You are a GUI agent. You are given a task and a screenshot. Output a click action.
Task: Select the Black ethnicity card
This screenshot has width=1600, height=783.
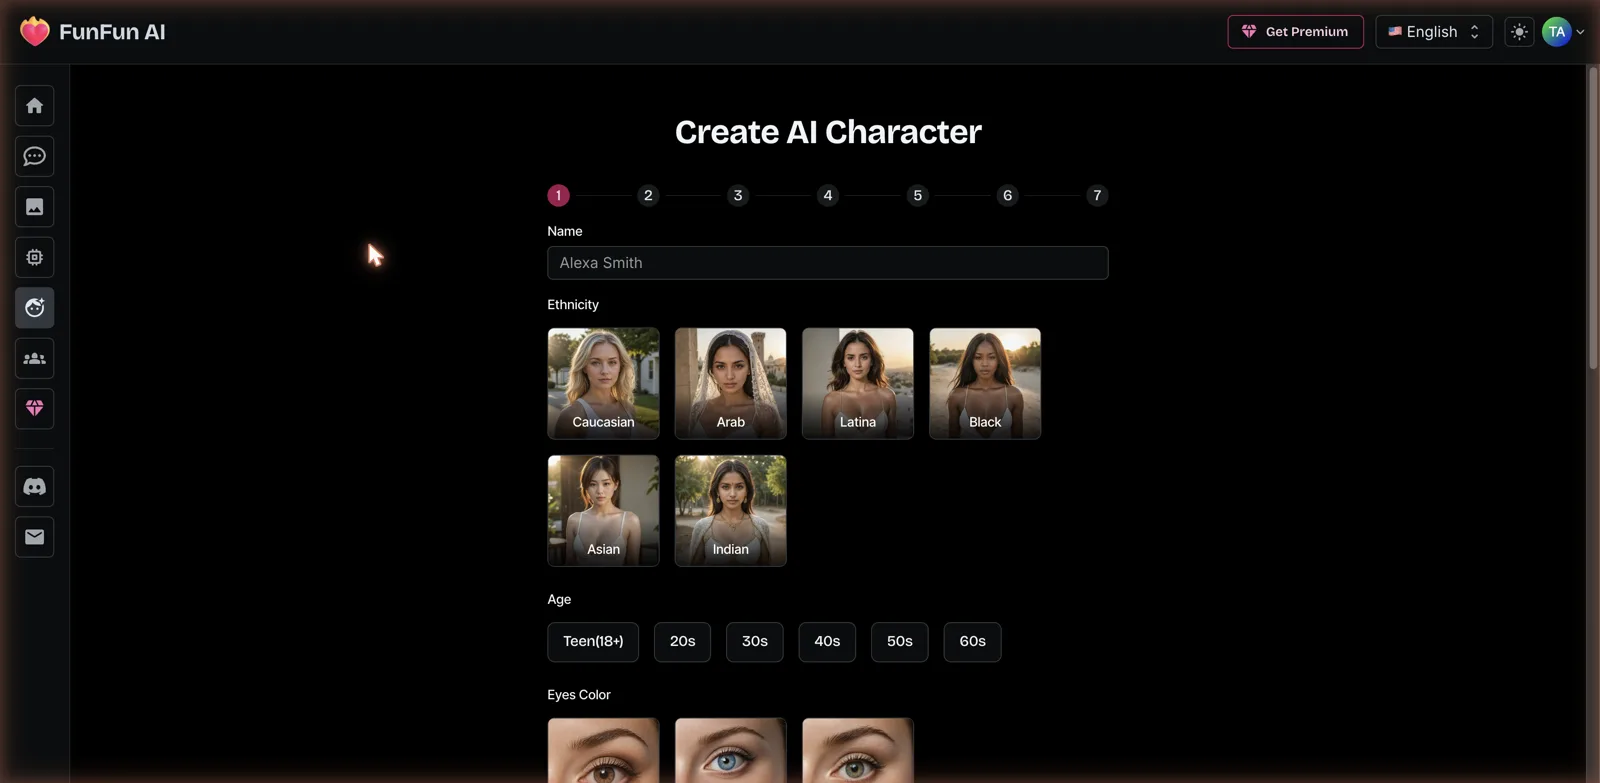(x=985, y=384)
